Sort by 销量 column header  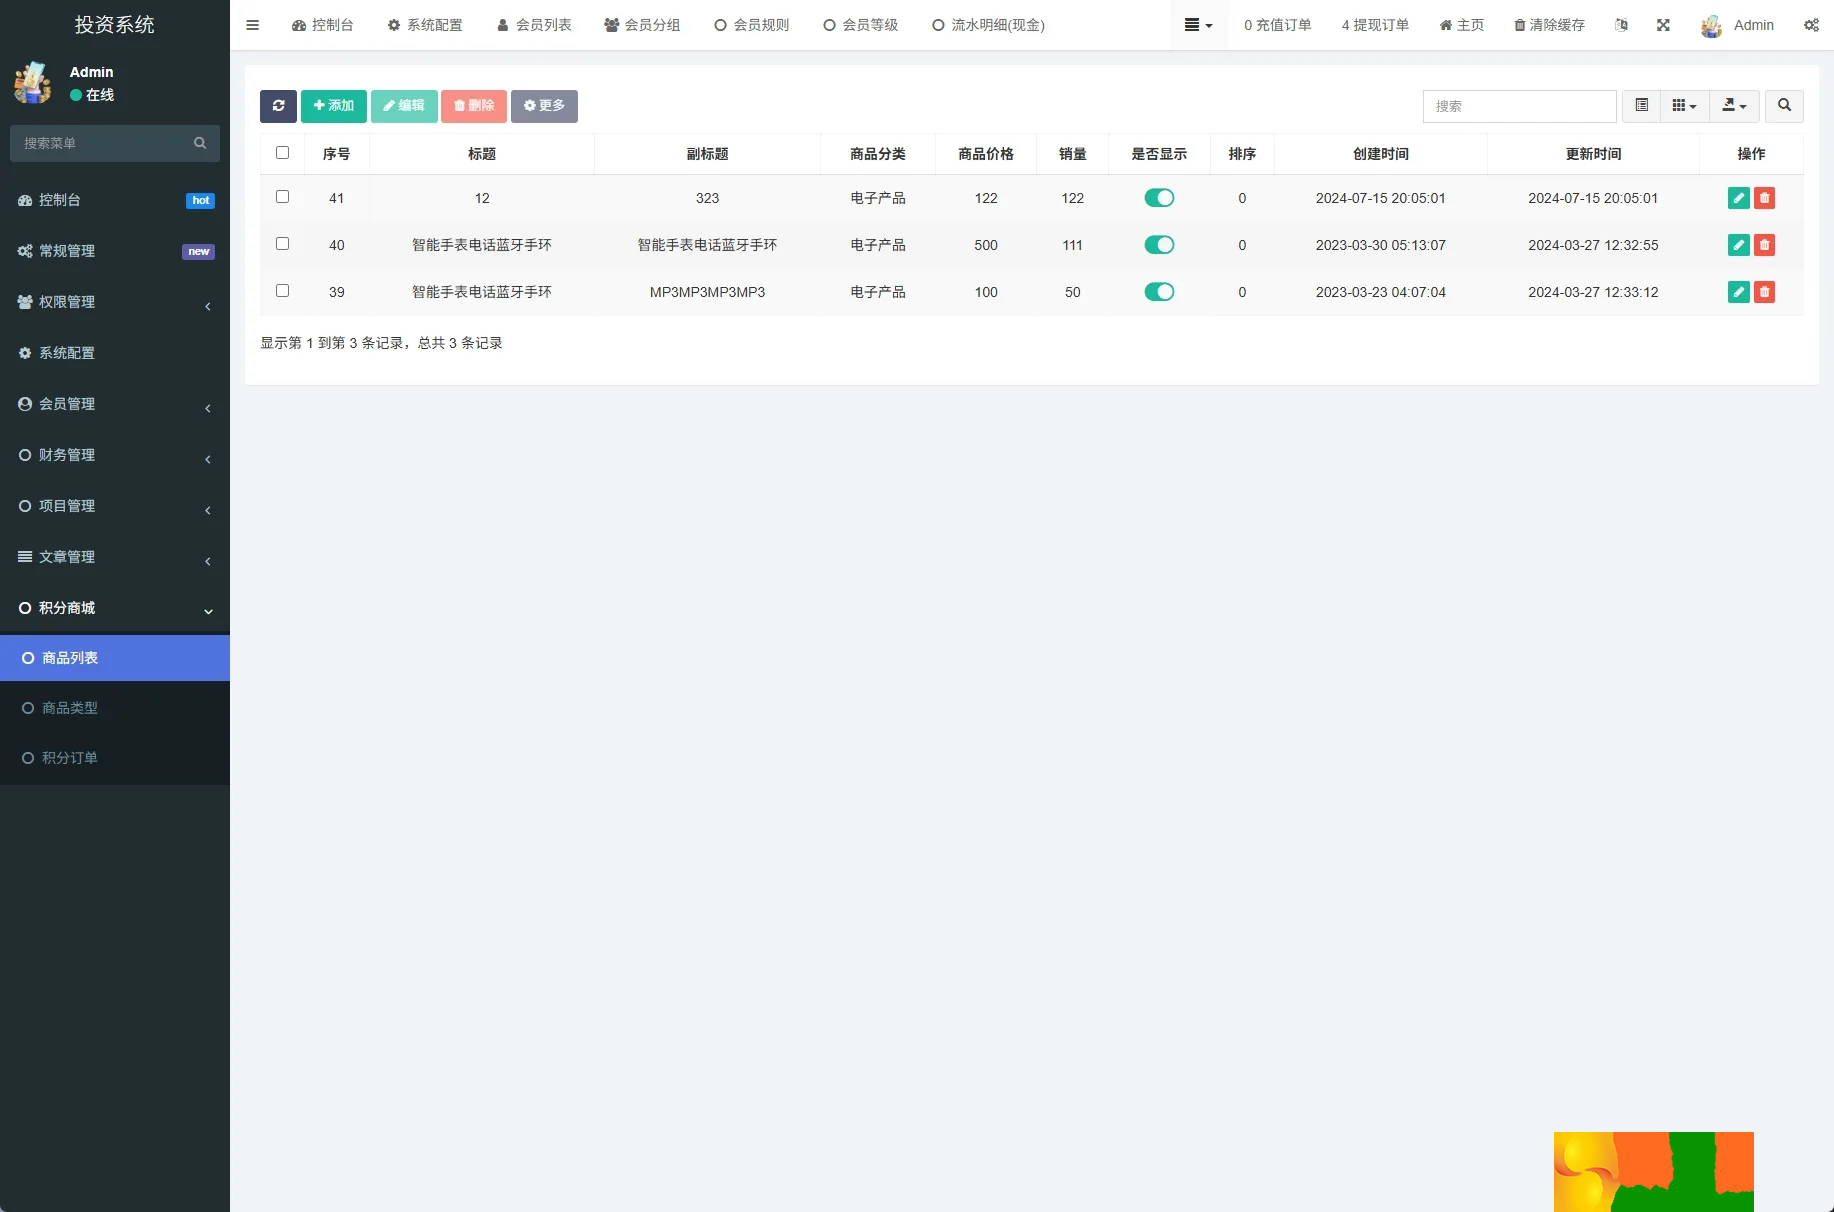pyautogui.click(x=1072, y=154)
